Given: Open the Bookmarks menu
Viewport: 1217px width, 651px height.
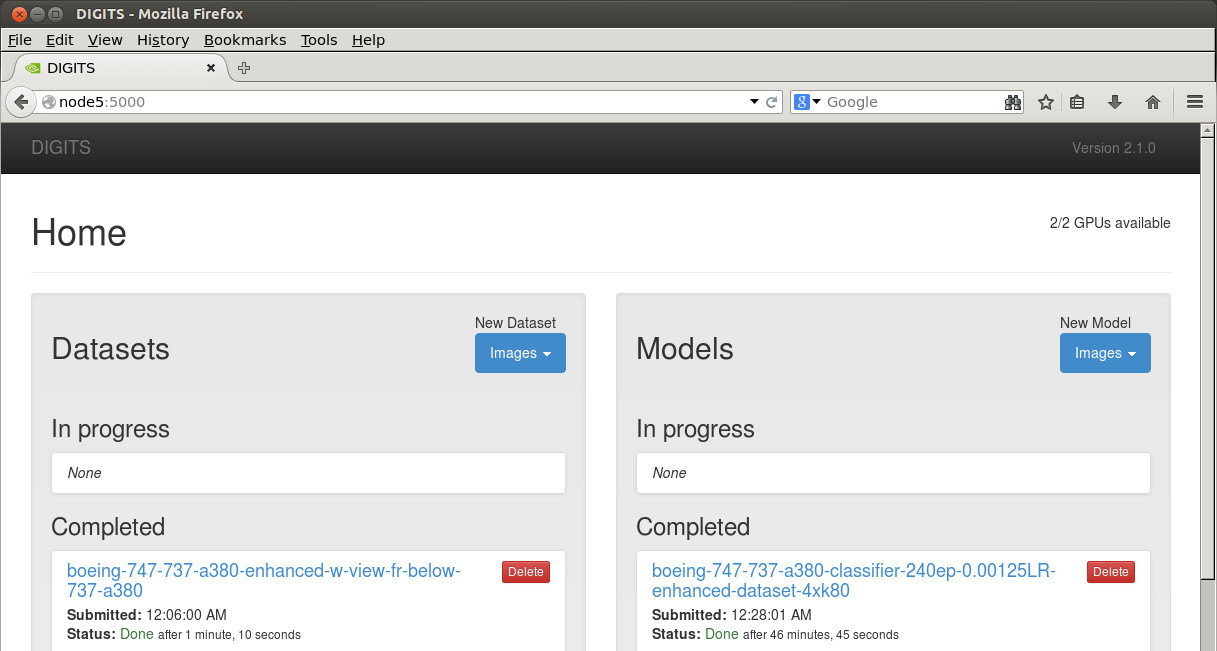Looking at the screenshot, I should point(245,40).
